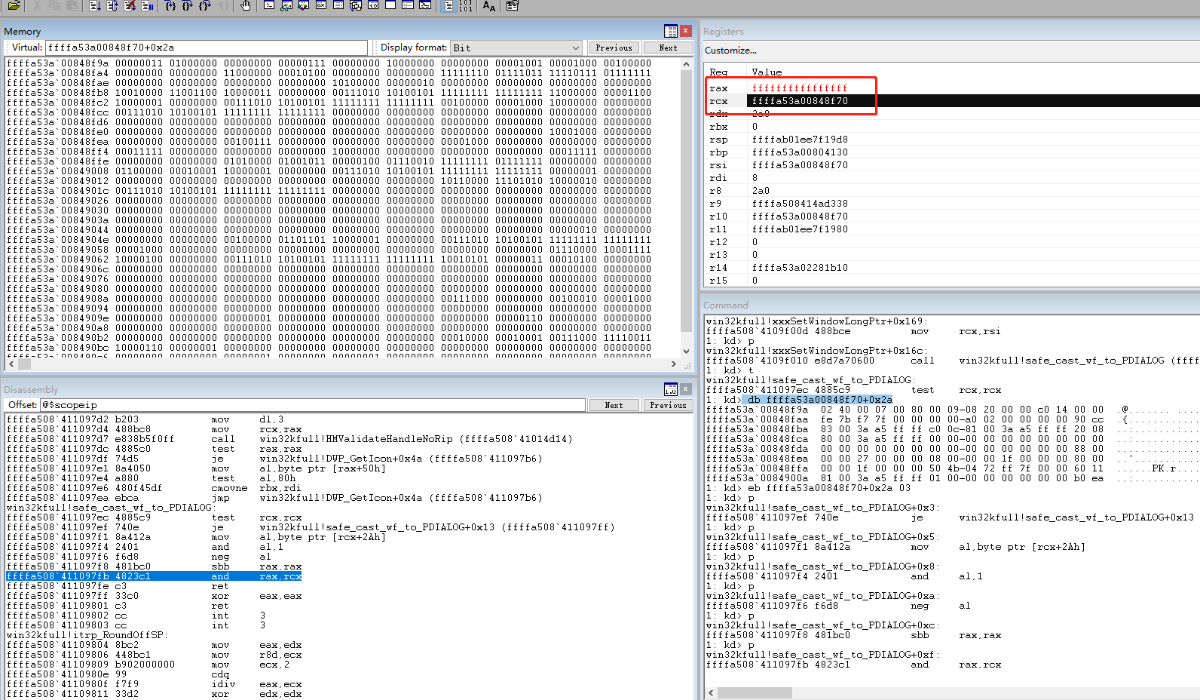This screenshot has height=700, width=1200.
Task: Click the Restart debugging toolbar icon
Action: click(x=112, y=6)
